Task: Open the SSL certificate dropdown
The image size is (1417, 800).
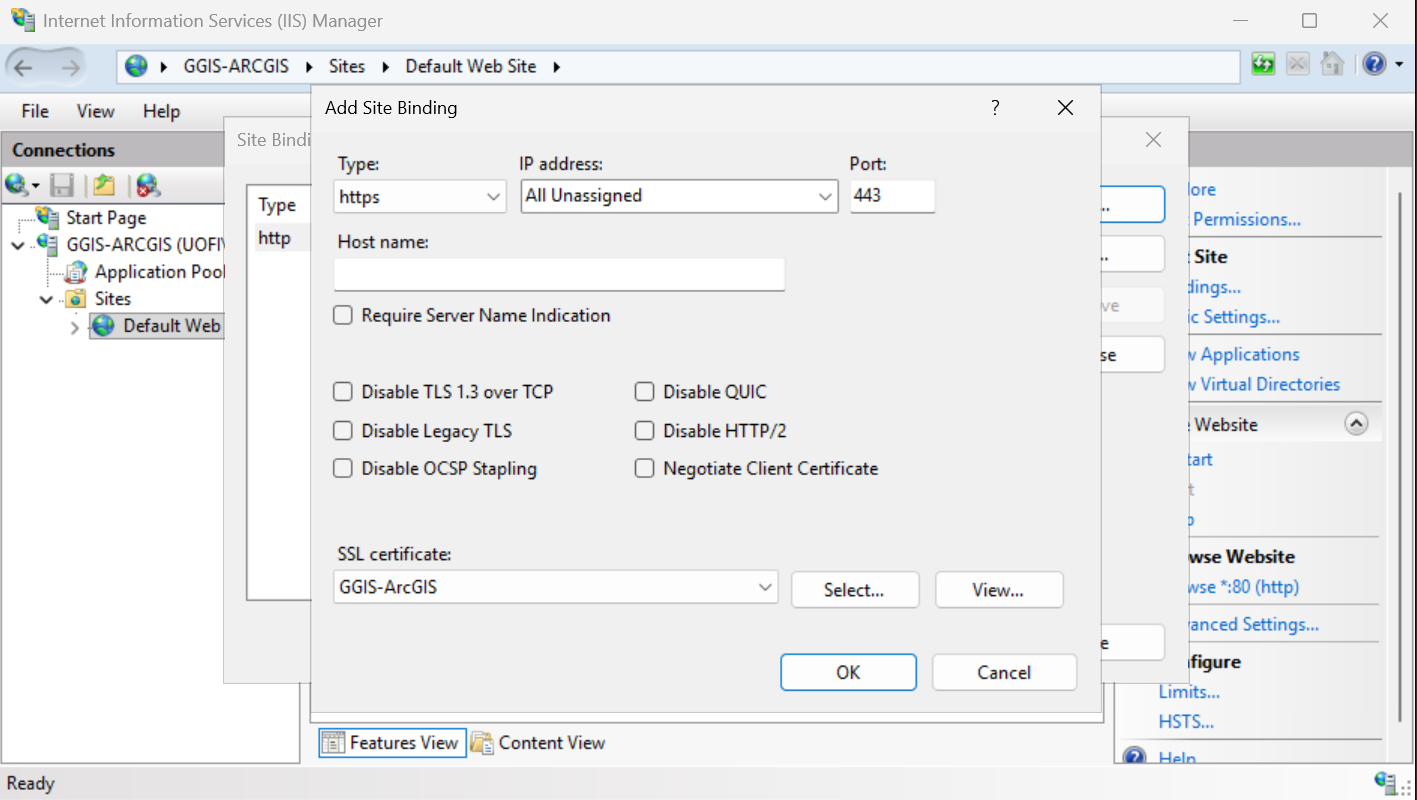Action: click(x=556, y=587)
